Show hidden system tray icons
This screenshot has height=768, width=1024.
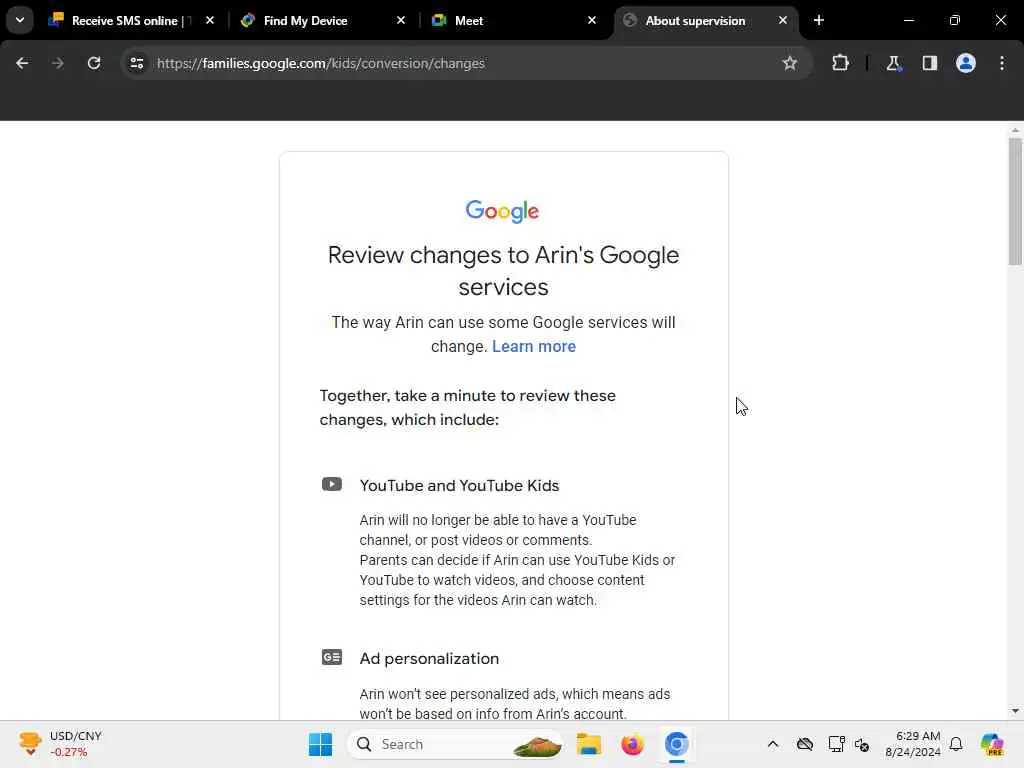pyautogui.click(x=773, y=744)
